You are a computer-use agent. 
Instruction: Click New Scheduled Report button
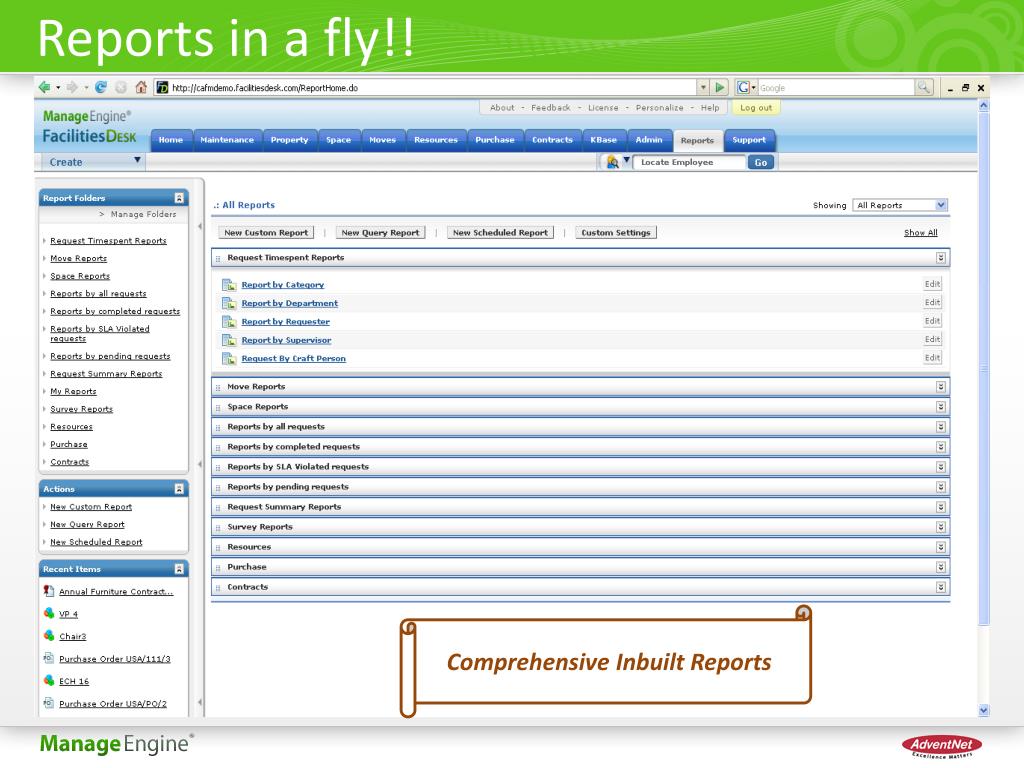point(500,232)
